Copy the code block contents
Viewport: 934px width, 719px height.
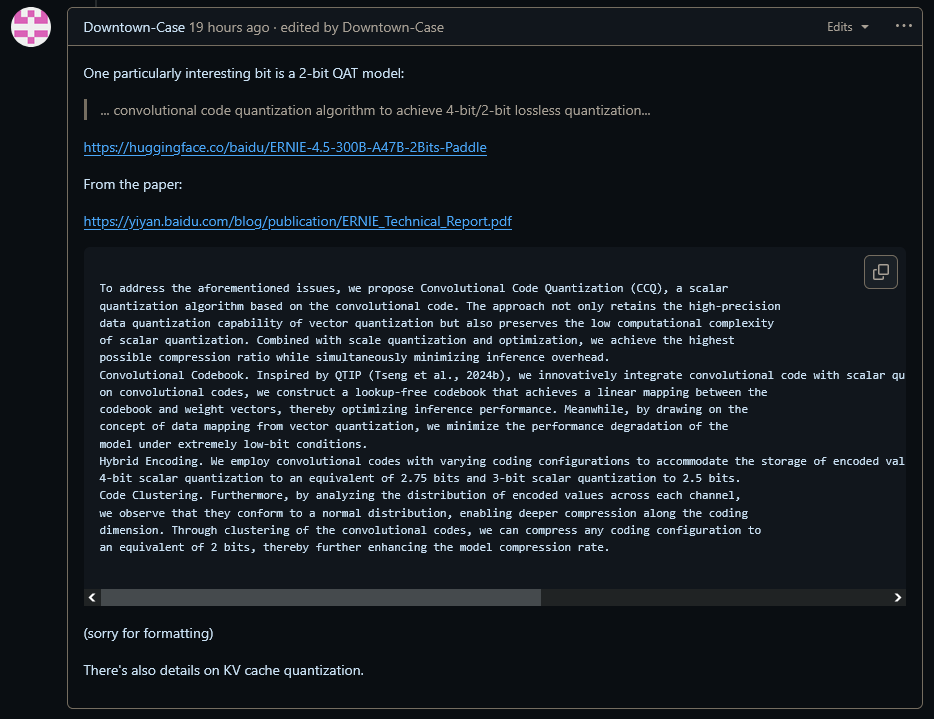click(880, 272)
